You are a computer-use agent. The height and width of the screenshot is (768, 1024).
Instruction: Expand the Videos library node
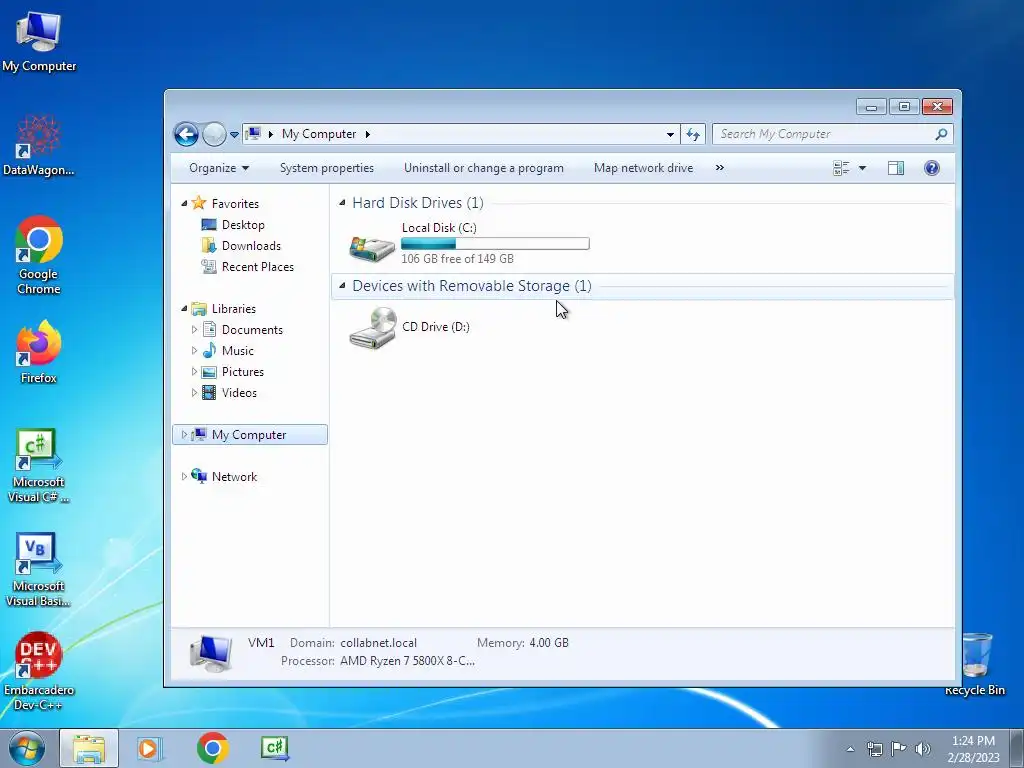[x=194, y=392]
